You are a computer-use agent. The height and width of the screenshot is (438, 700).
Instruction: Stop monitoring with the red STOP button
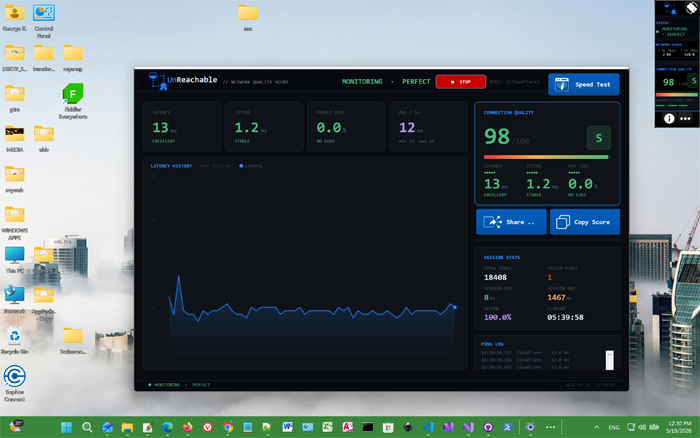[461, 82]
